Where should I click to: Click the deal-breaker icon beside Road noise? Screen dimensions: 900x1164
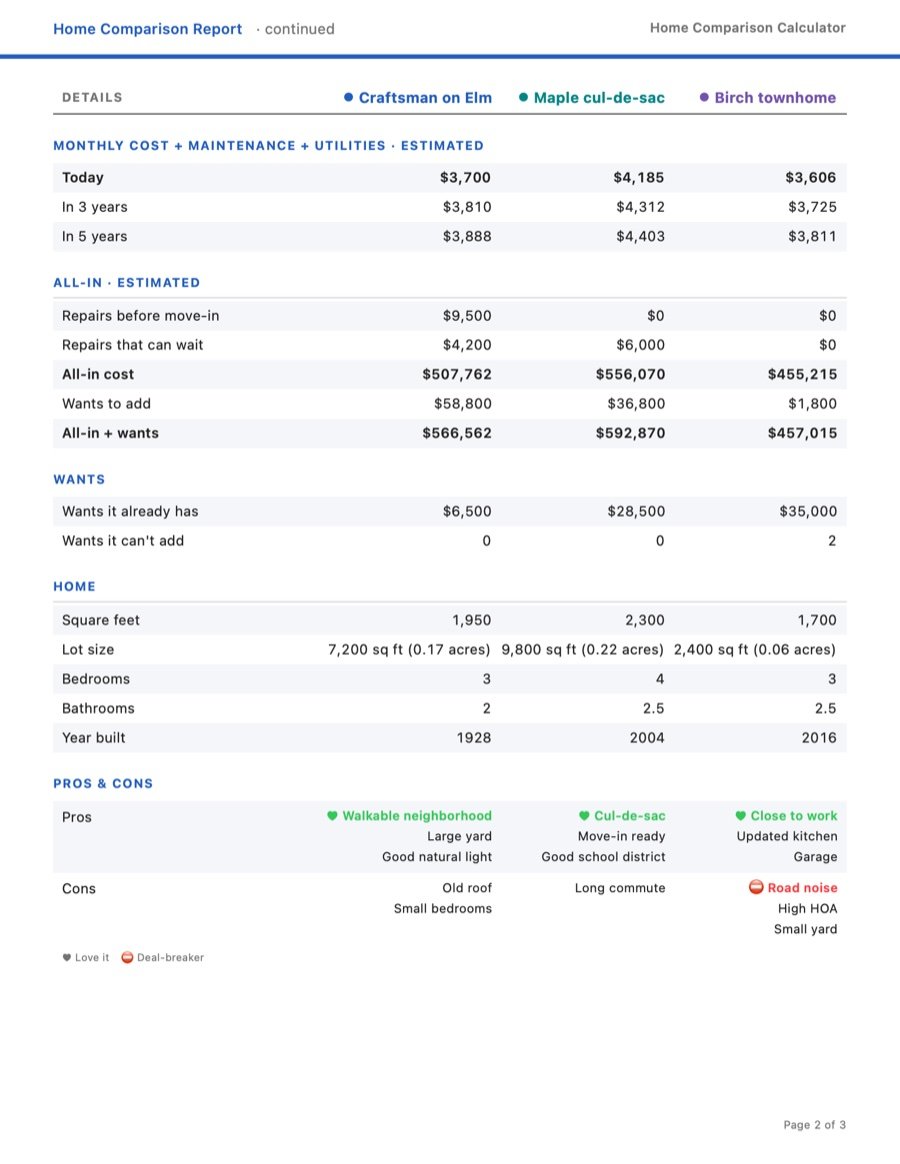pos(756,887)
